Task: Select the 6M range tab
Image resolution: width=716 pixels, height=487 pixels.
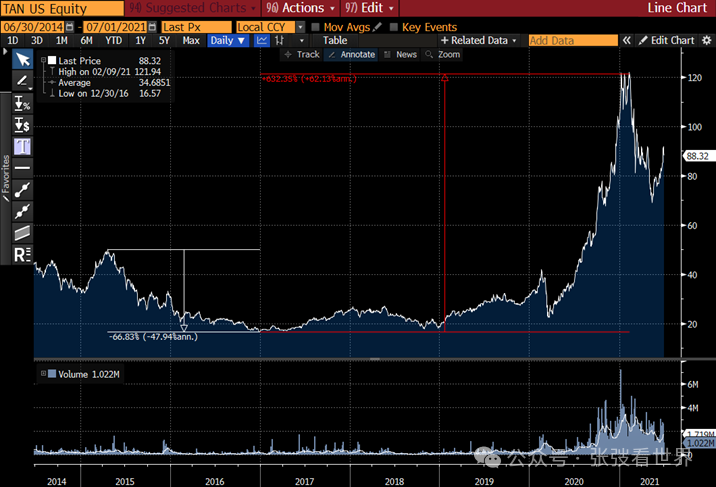Action: tap(86, 40)
